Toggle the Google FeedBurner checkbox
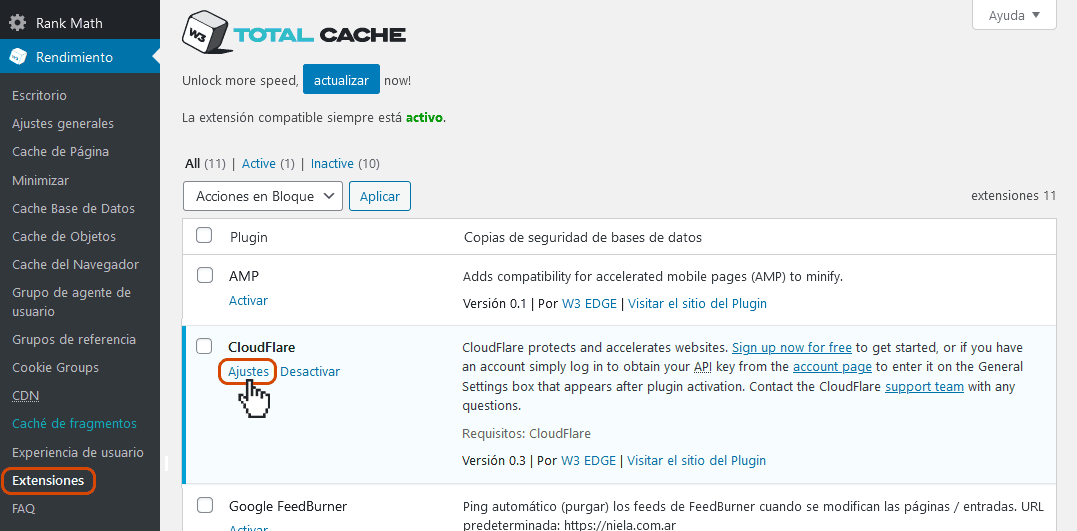Image resolution: width=1077 pixels, height=531 pixels. click(204, 505)
